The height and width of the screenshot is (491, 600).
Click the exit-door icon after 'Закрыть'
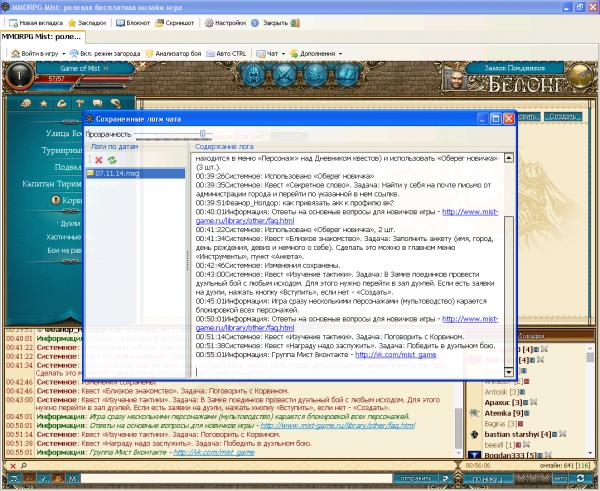(295, 23)
